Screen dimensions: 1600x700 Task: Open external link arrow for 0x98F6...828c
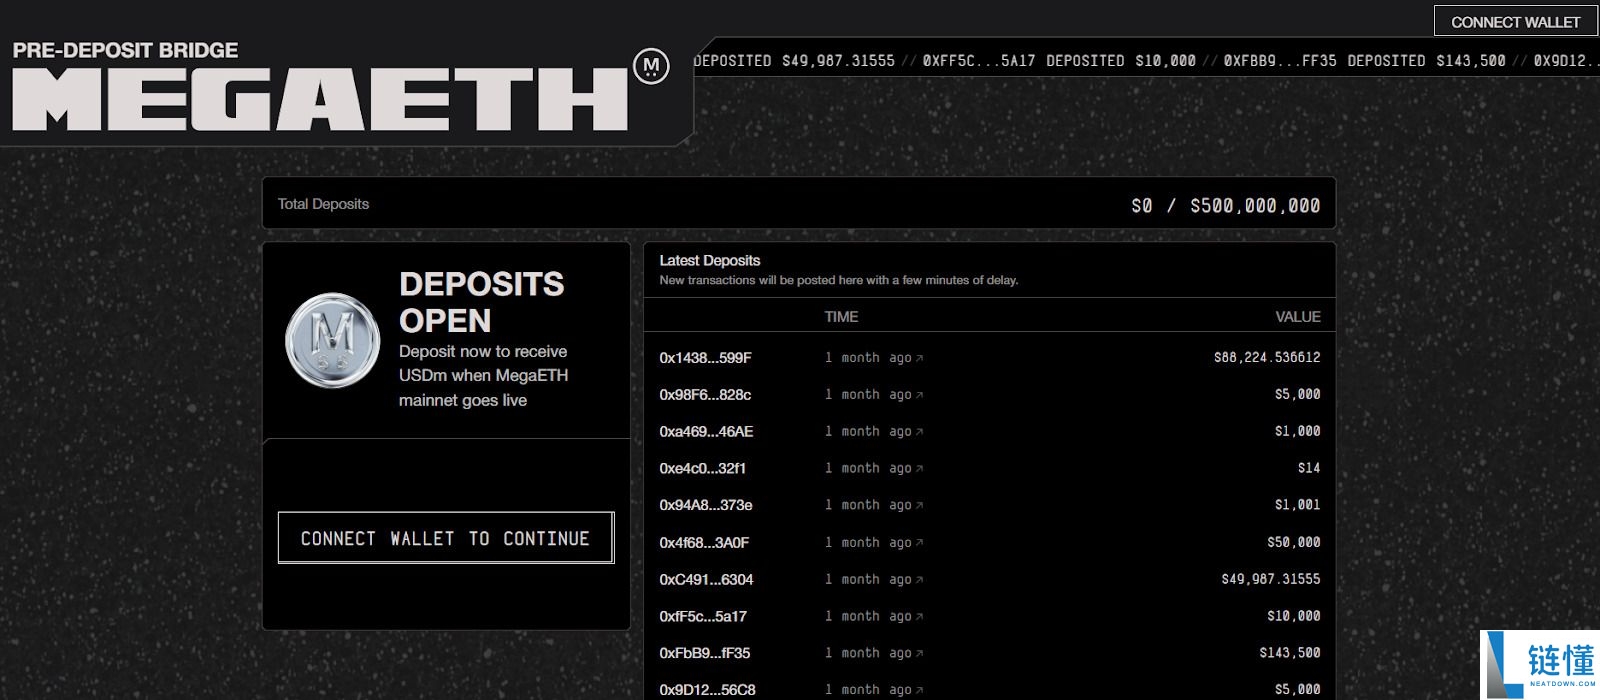coord(919,395)
